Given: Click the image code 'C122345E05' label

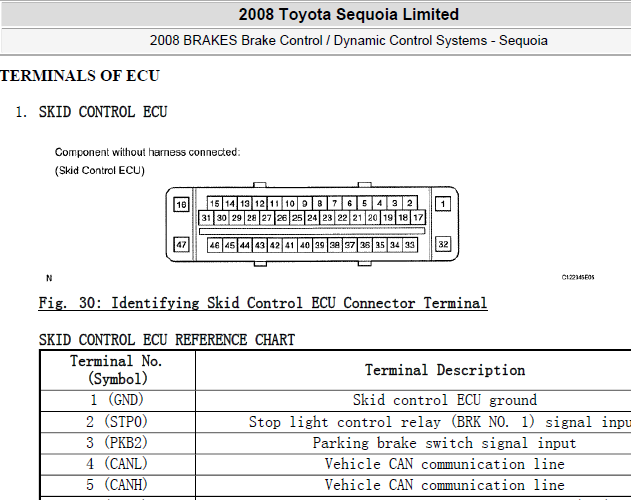Looking at the screenshot, I should click(578, 277).
